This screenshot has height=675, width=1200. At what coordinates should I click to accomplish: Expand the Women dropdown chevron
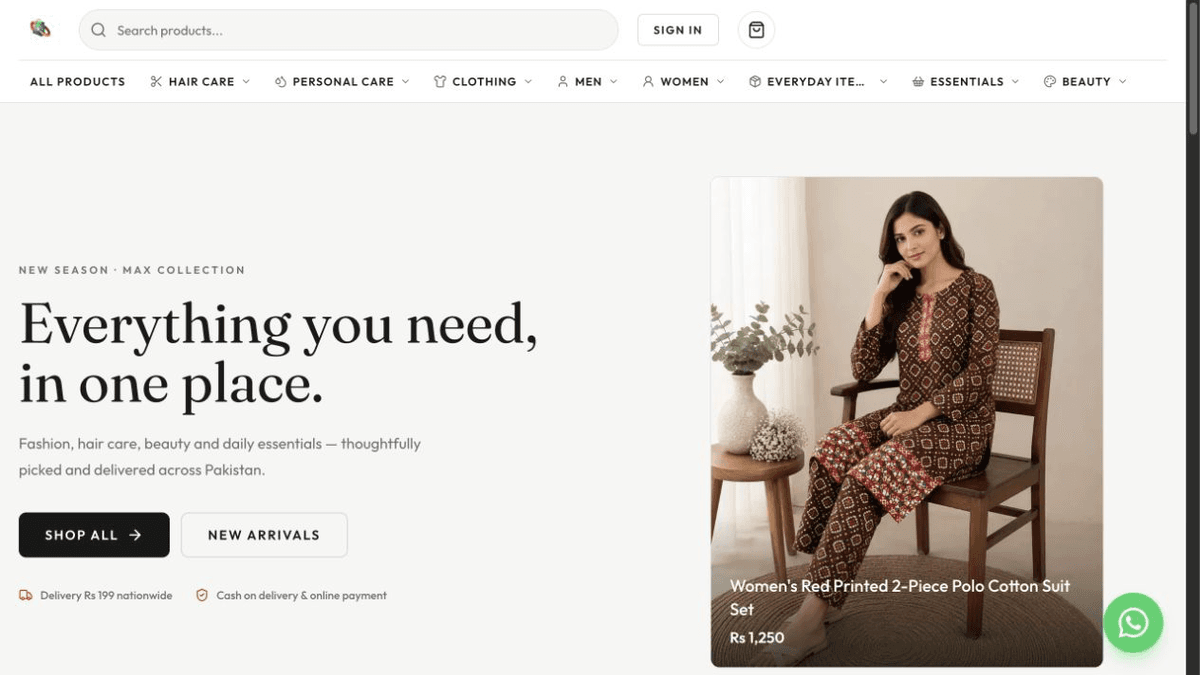tap(720, 82)
